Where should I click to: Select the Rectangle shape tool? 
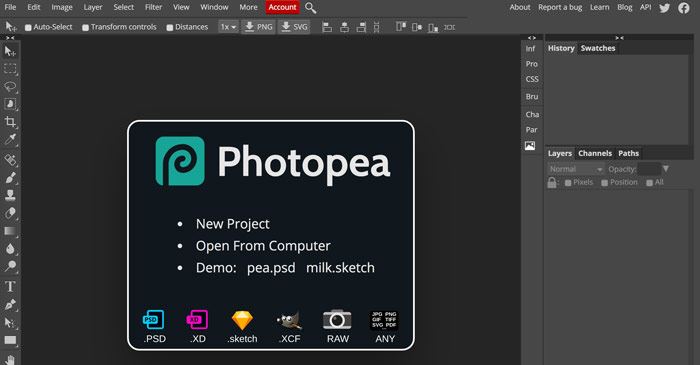(10, 340)
